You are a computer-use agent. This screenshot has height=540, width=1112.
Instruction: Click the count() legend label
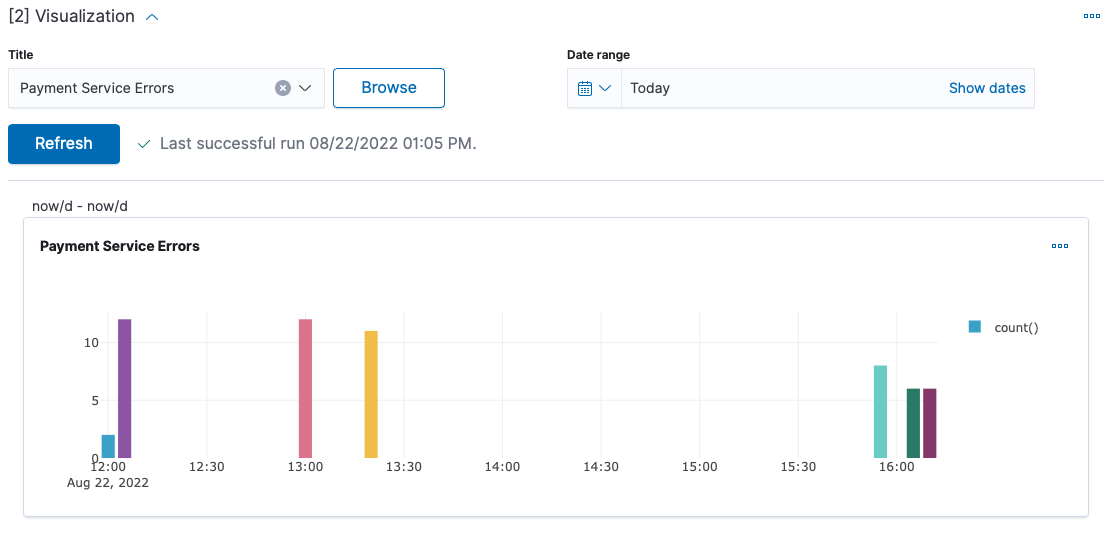tap(1016, 327)
